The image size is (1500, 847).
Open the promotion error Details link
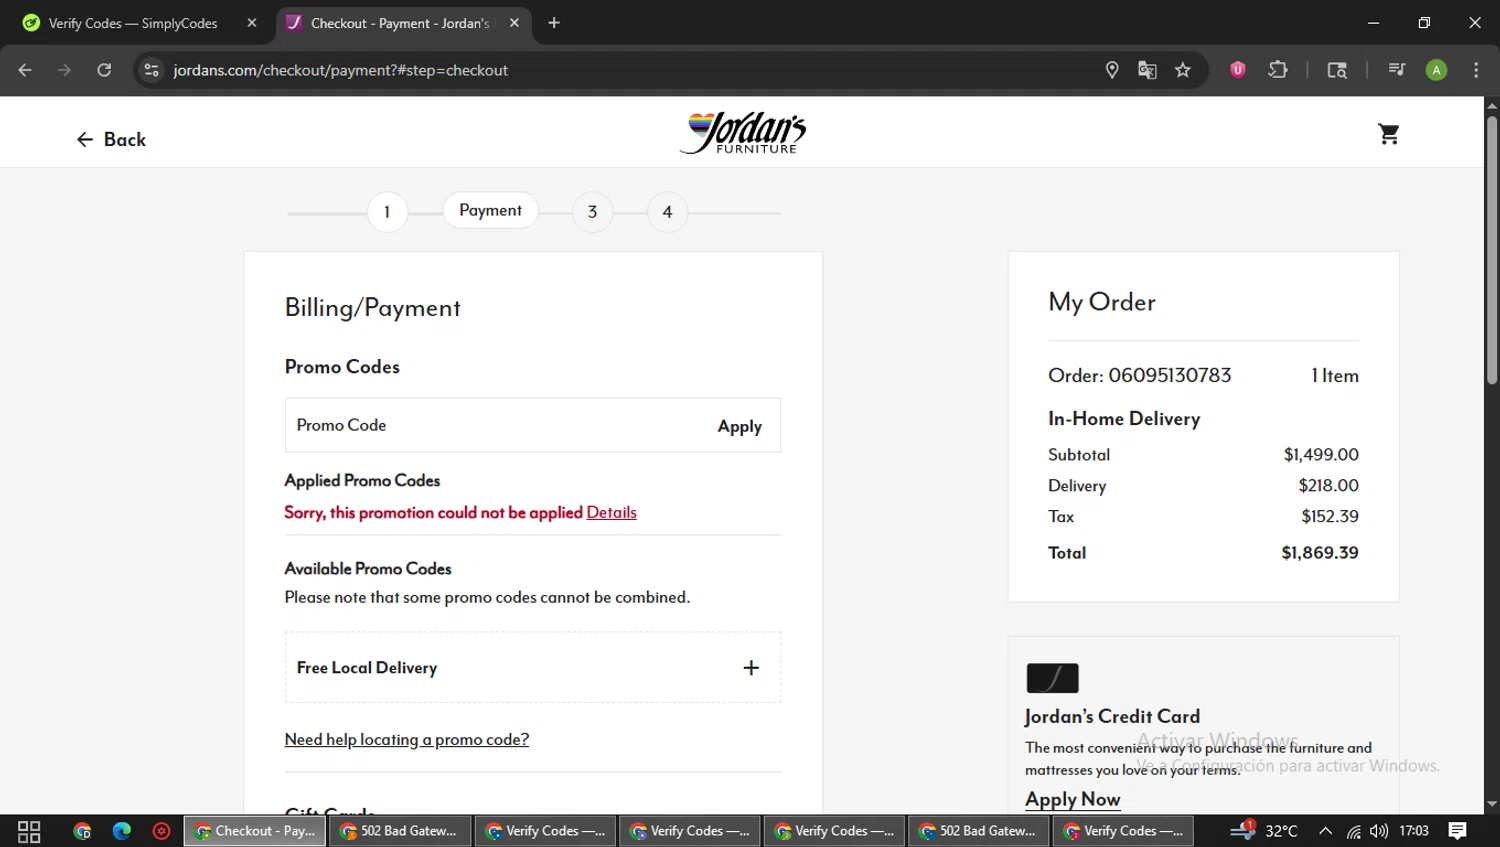(611, 512)
